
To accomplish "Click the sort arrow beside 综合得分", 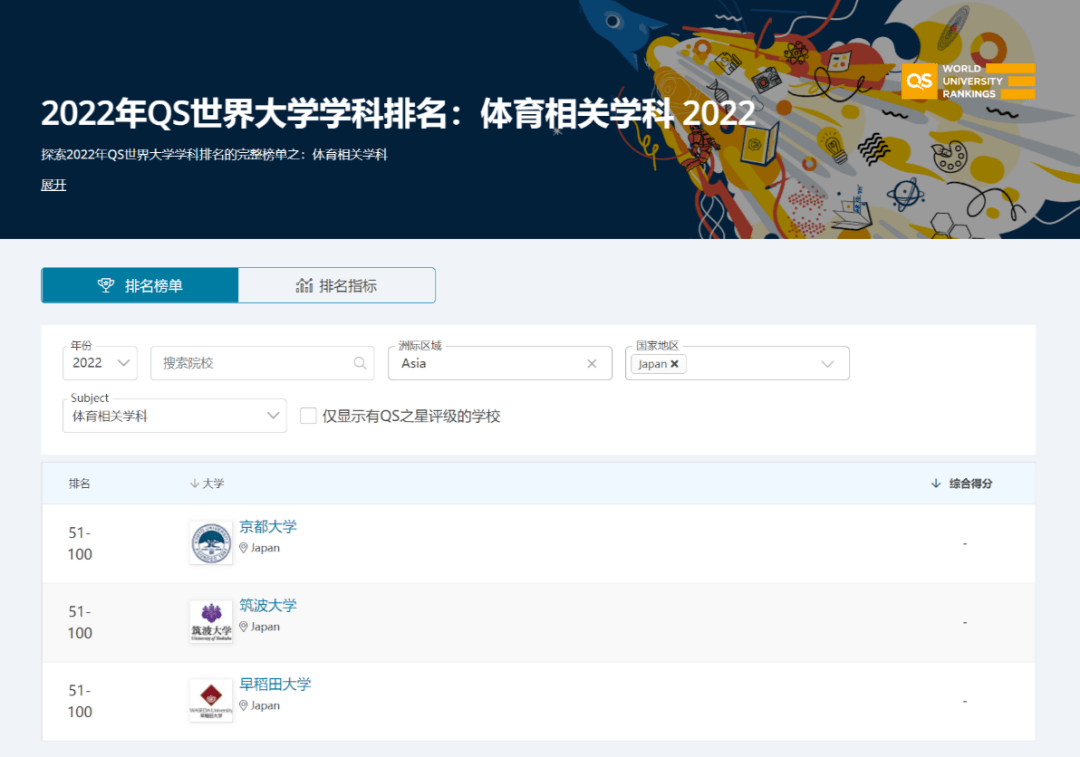I will coord(935,484).
